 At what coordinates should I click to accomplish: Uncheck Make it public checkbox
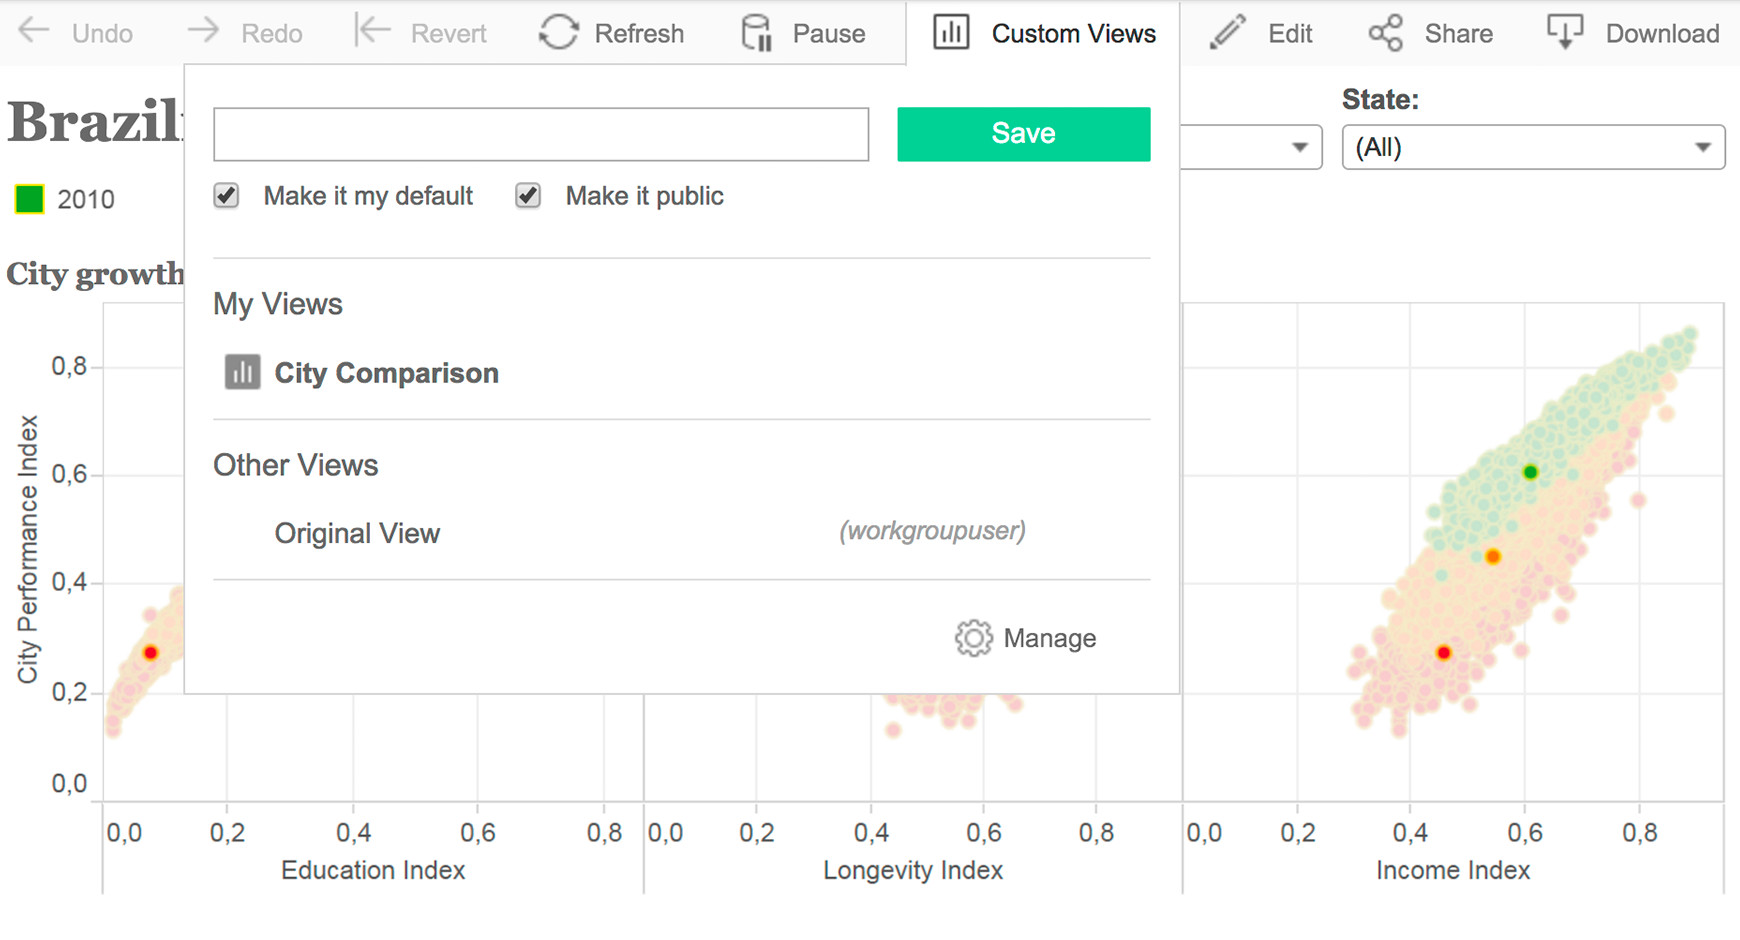(x=528, y=196)
